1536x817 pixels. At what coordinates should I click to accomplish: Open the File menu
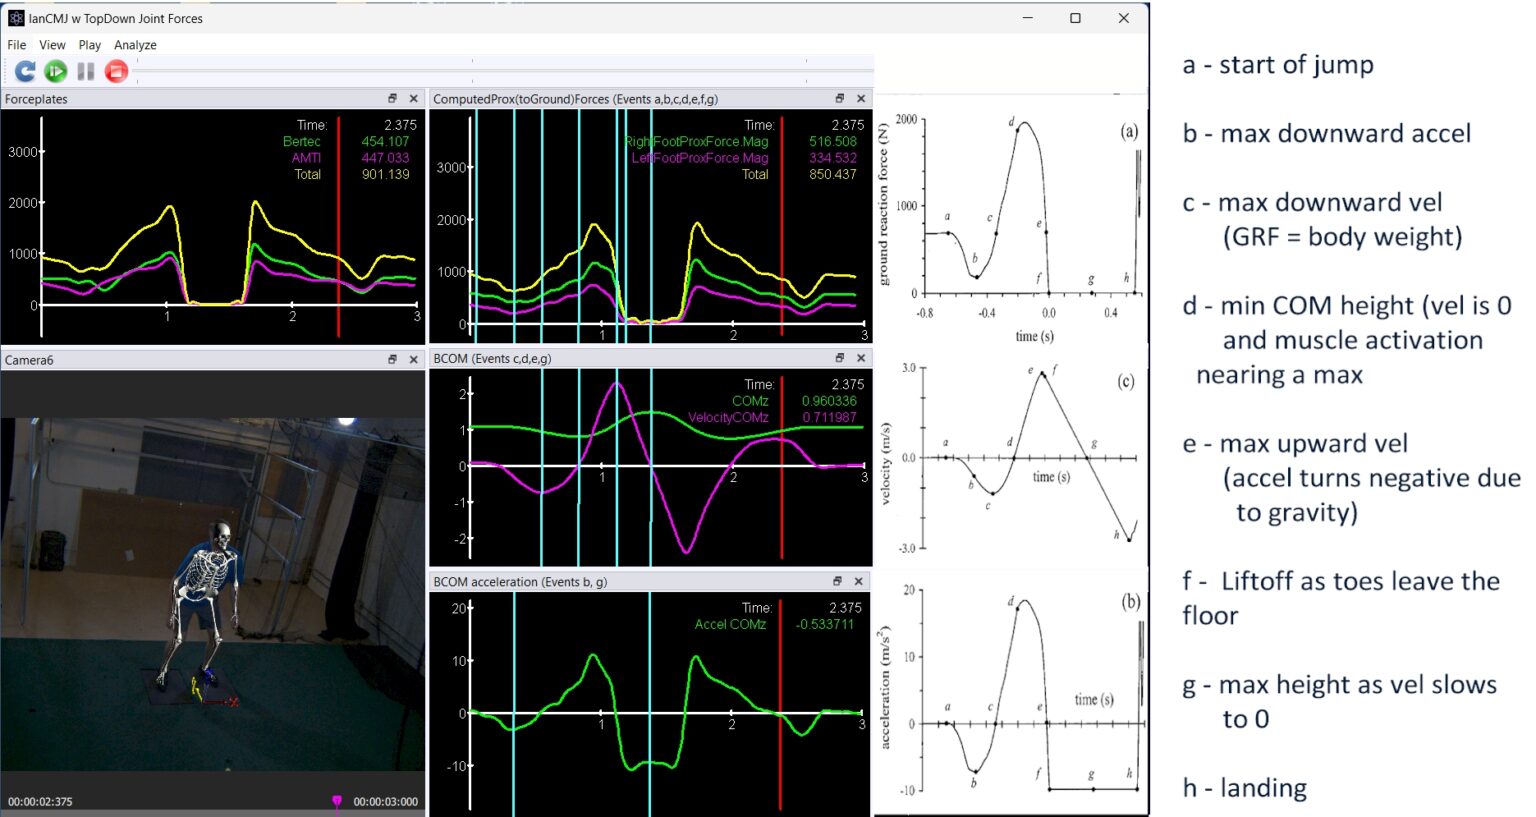click(x=16, y=45)
